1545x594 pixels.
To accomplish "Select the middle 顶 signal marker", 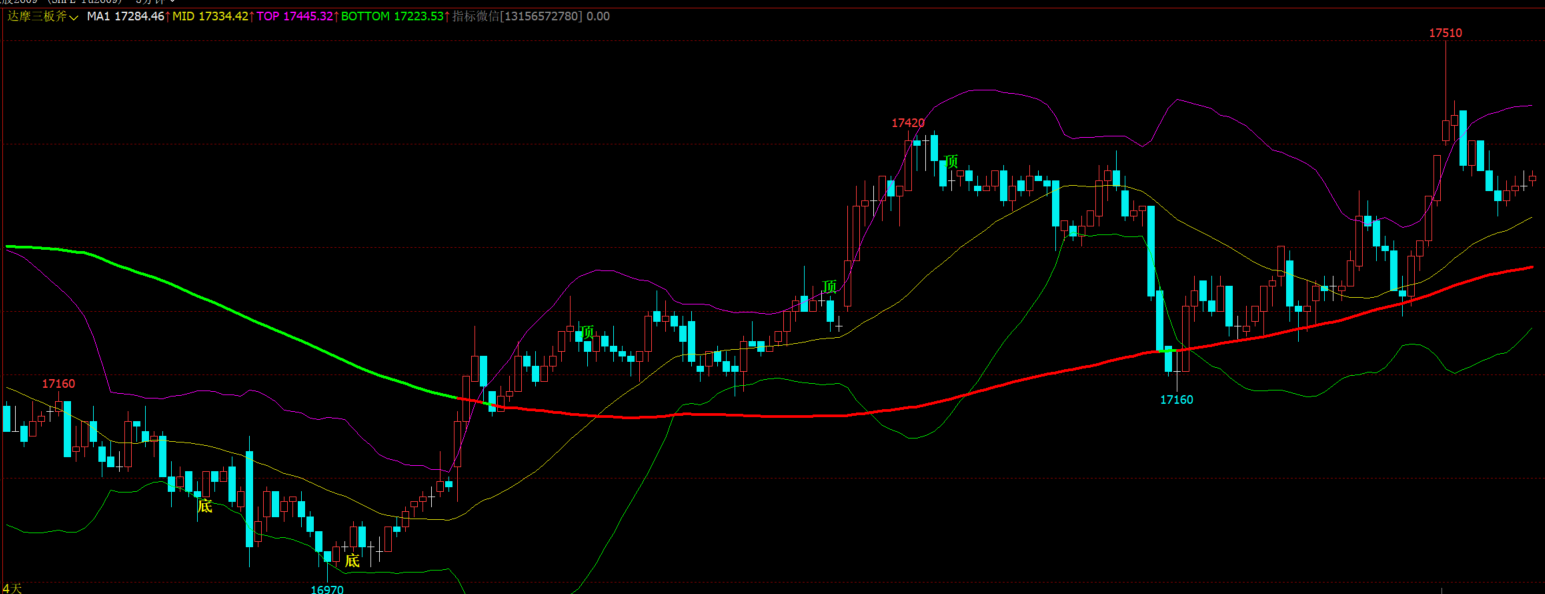I will tap(829, 287).
